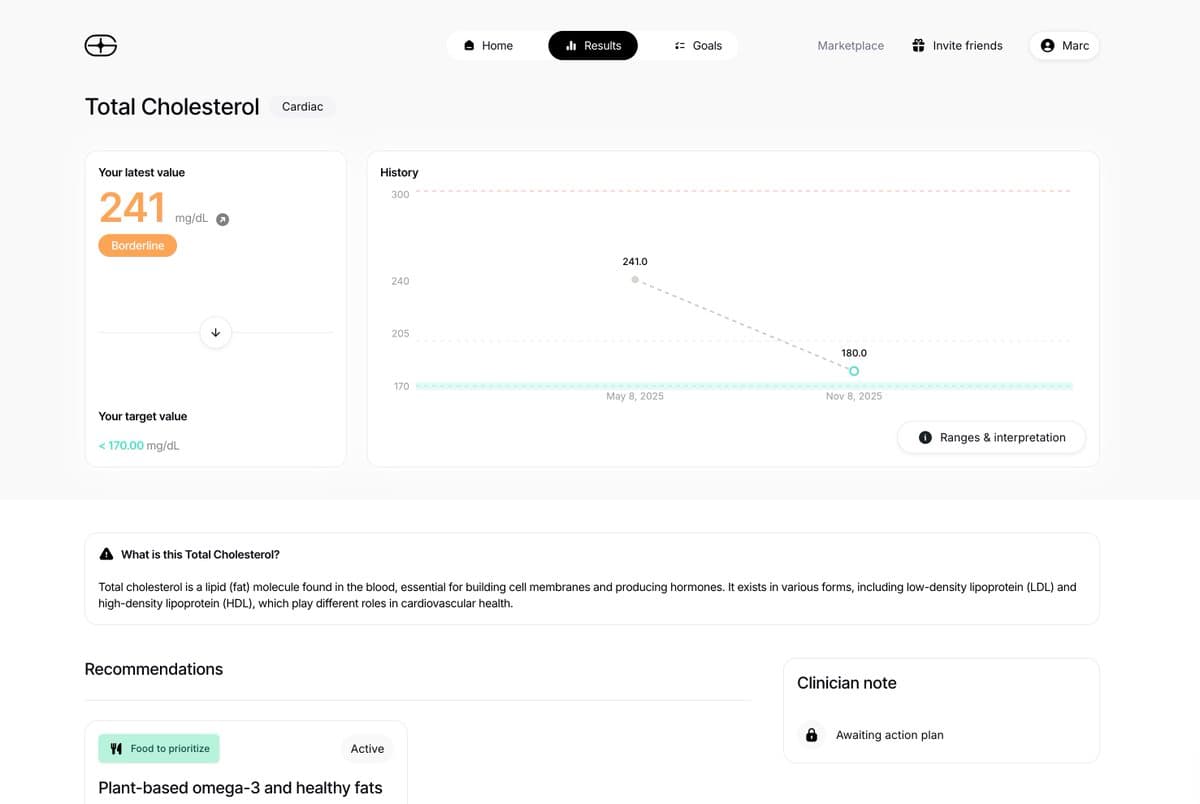
Task: Open the Results tab
Action: click(593, 46)
